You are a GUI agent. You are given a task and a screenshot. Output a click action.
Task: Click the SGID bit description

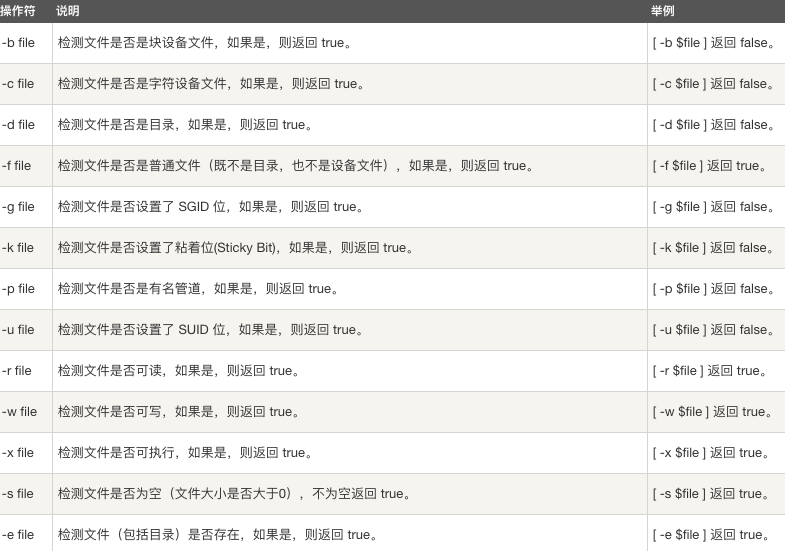211,207
